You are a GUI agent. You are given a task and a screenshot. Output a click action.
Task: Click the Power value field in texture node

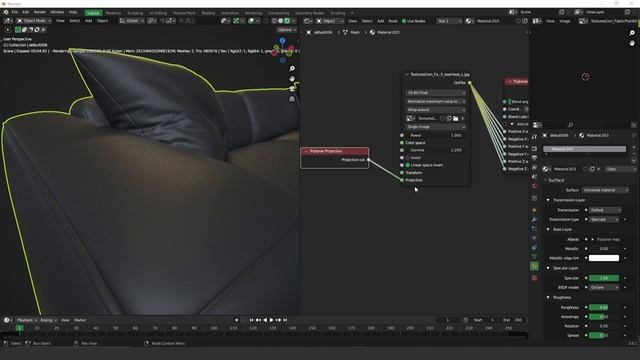pos(436,135)
